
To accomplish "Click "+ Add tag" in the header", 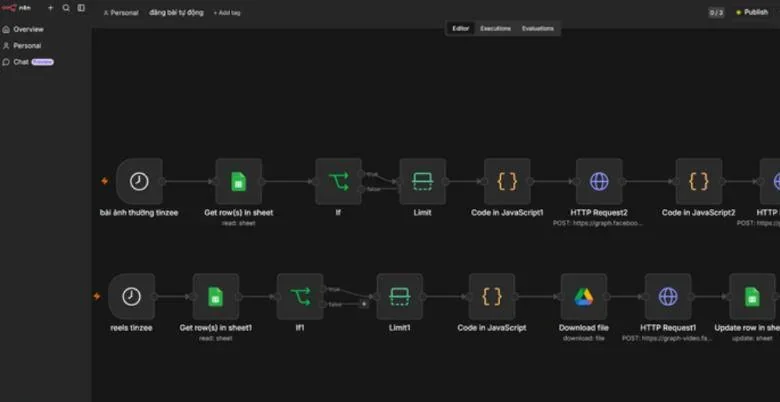I will point(227,13).
